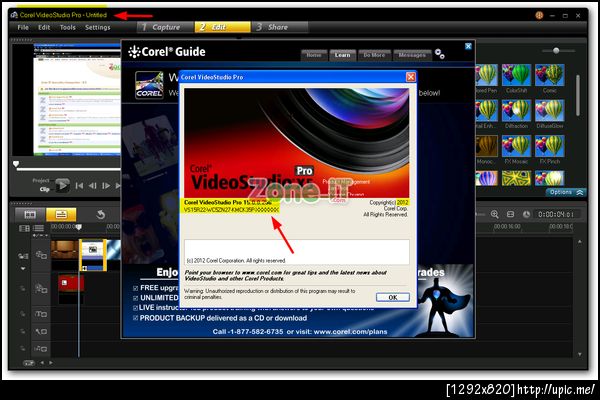Image resolution: width=600 pixels, height=400 pixels.
Task: Select the Title Track header icon
Action: click(41, 314)
